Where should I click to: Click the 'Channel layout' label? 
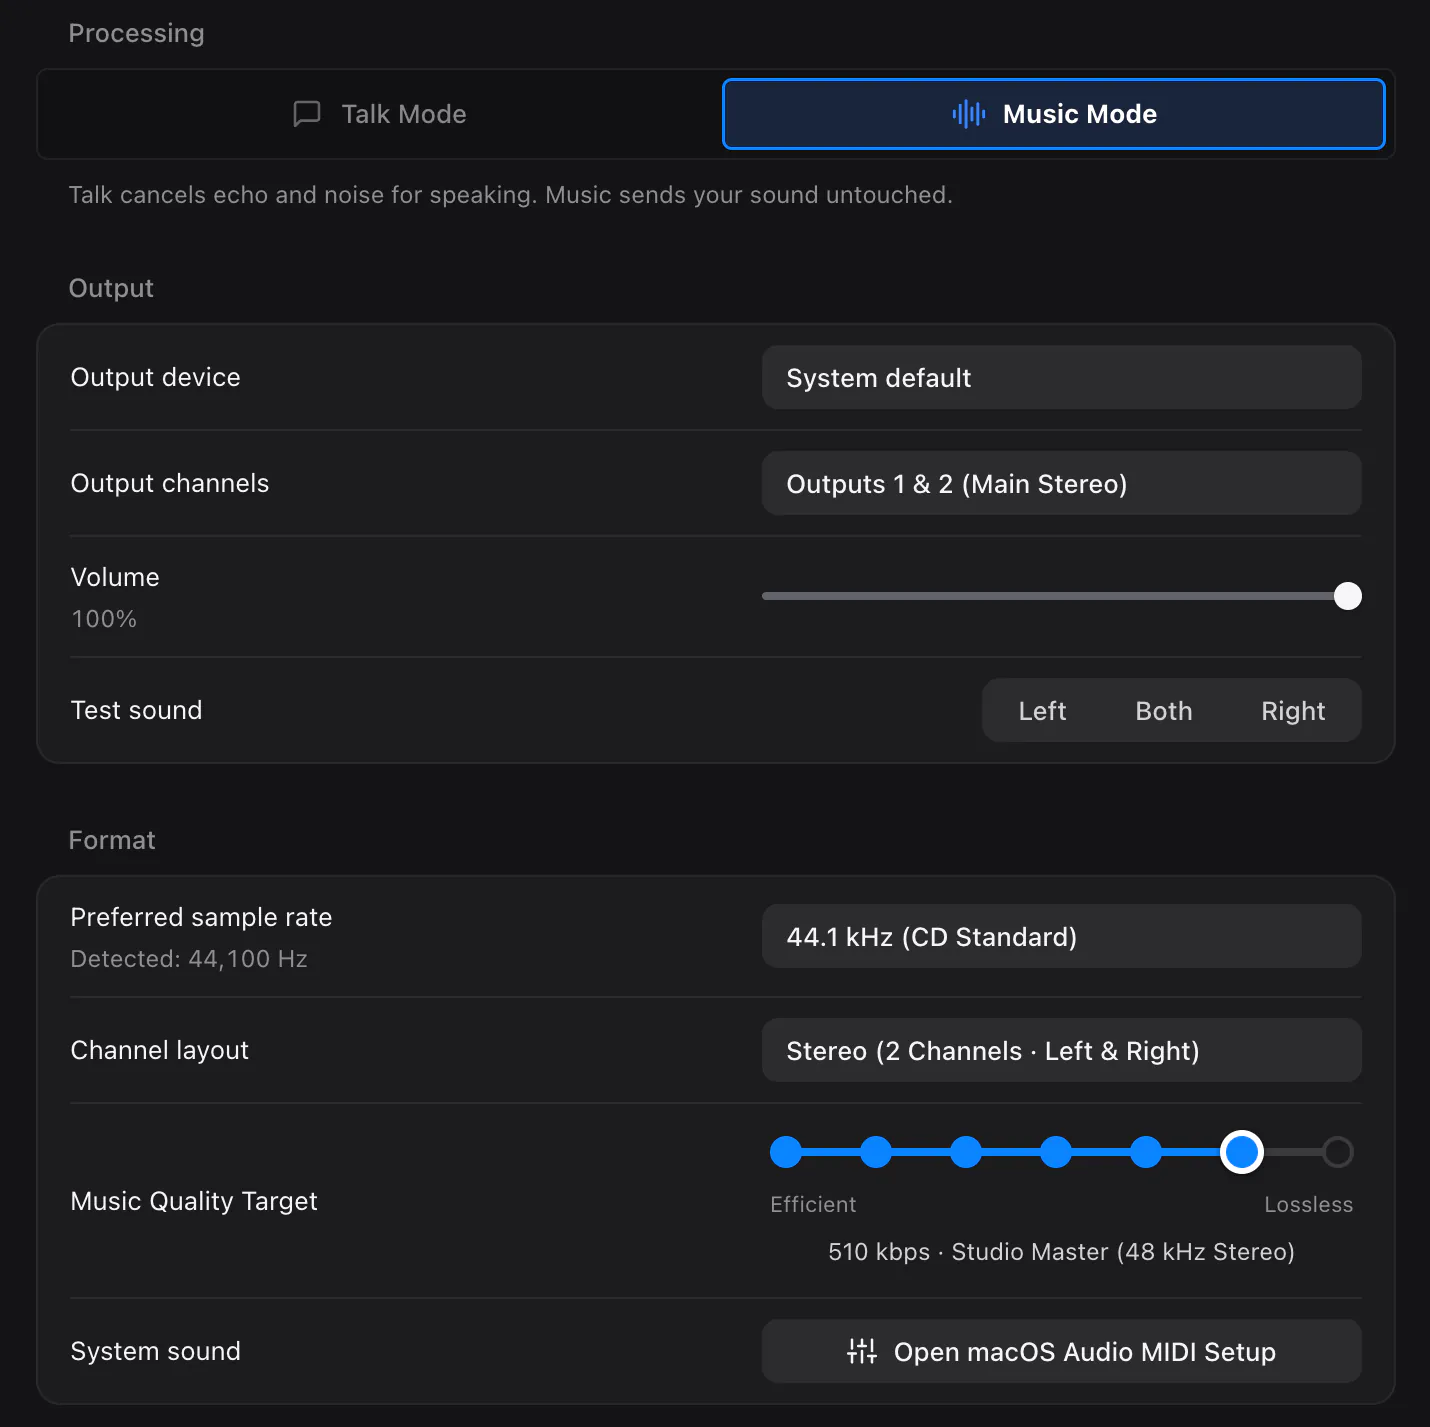159,1050
